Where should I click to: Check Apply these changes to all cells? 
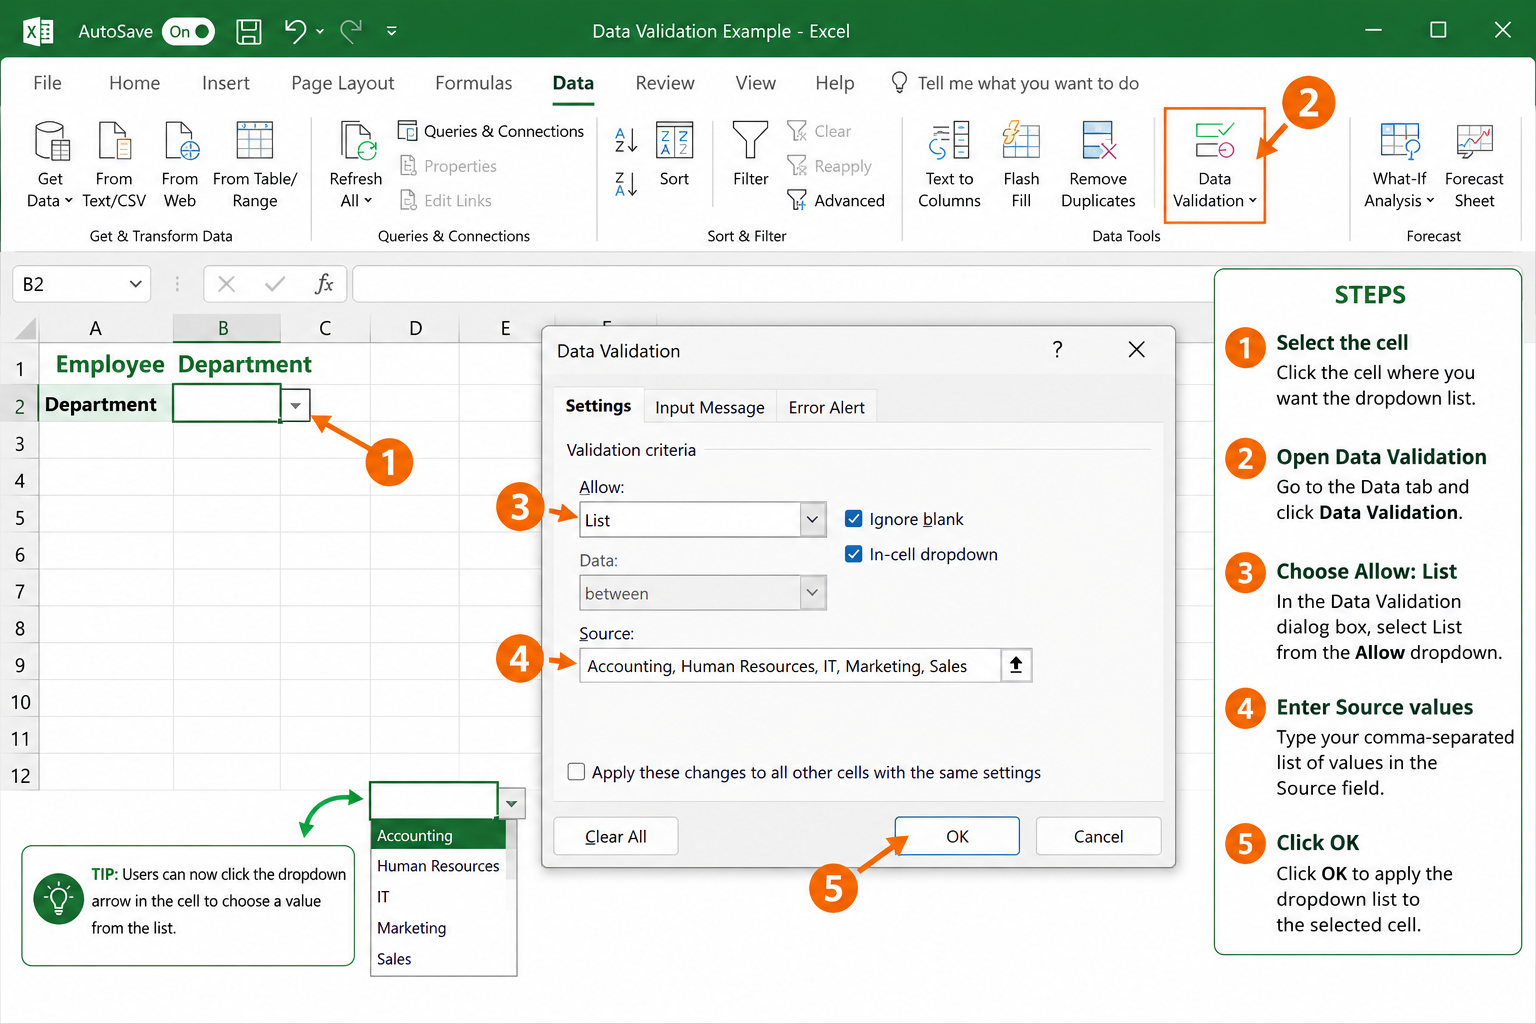(576, 771)
